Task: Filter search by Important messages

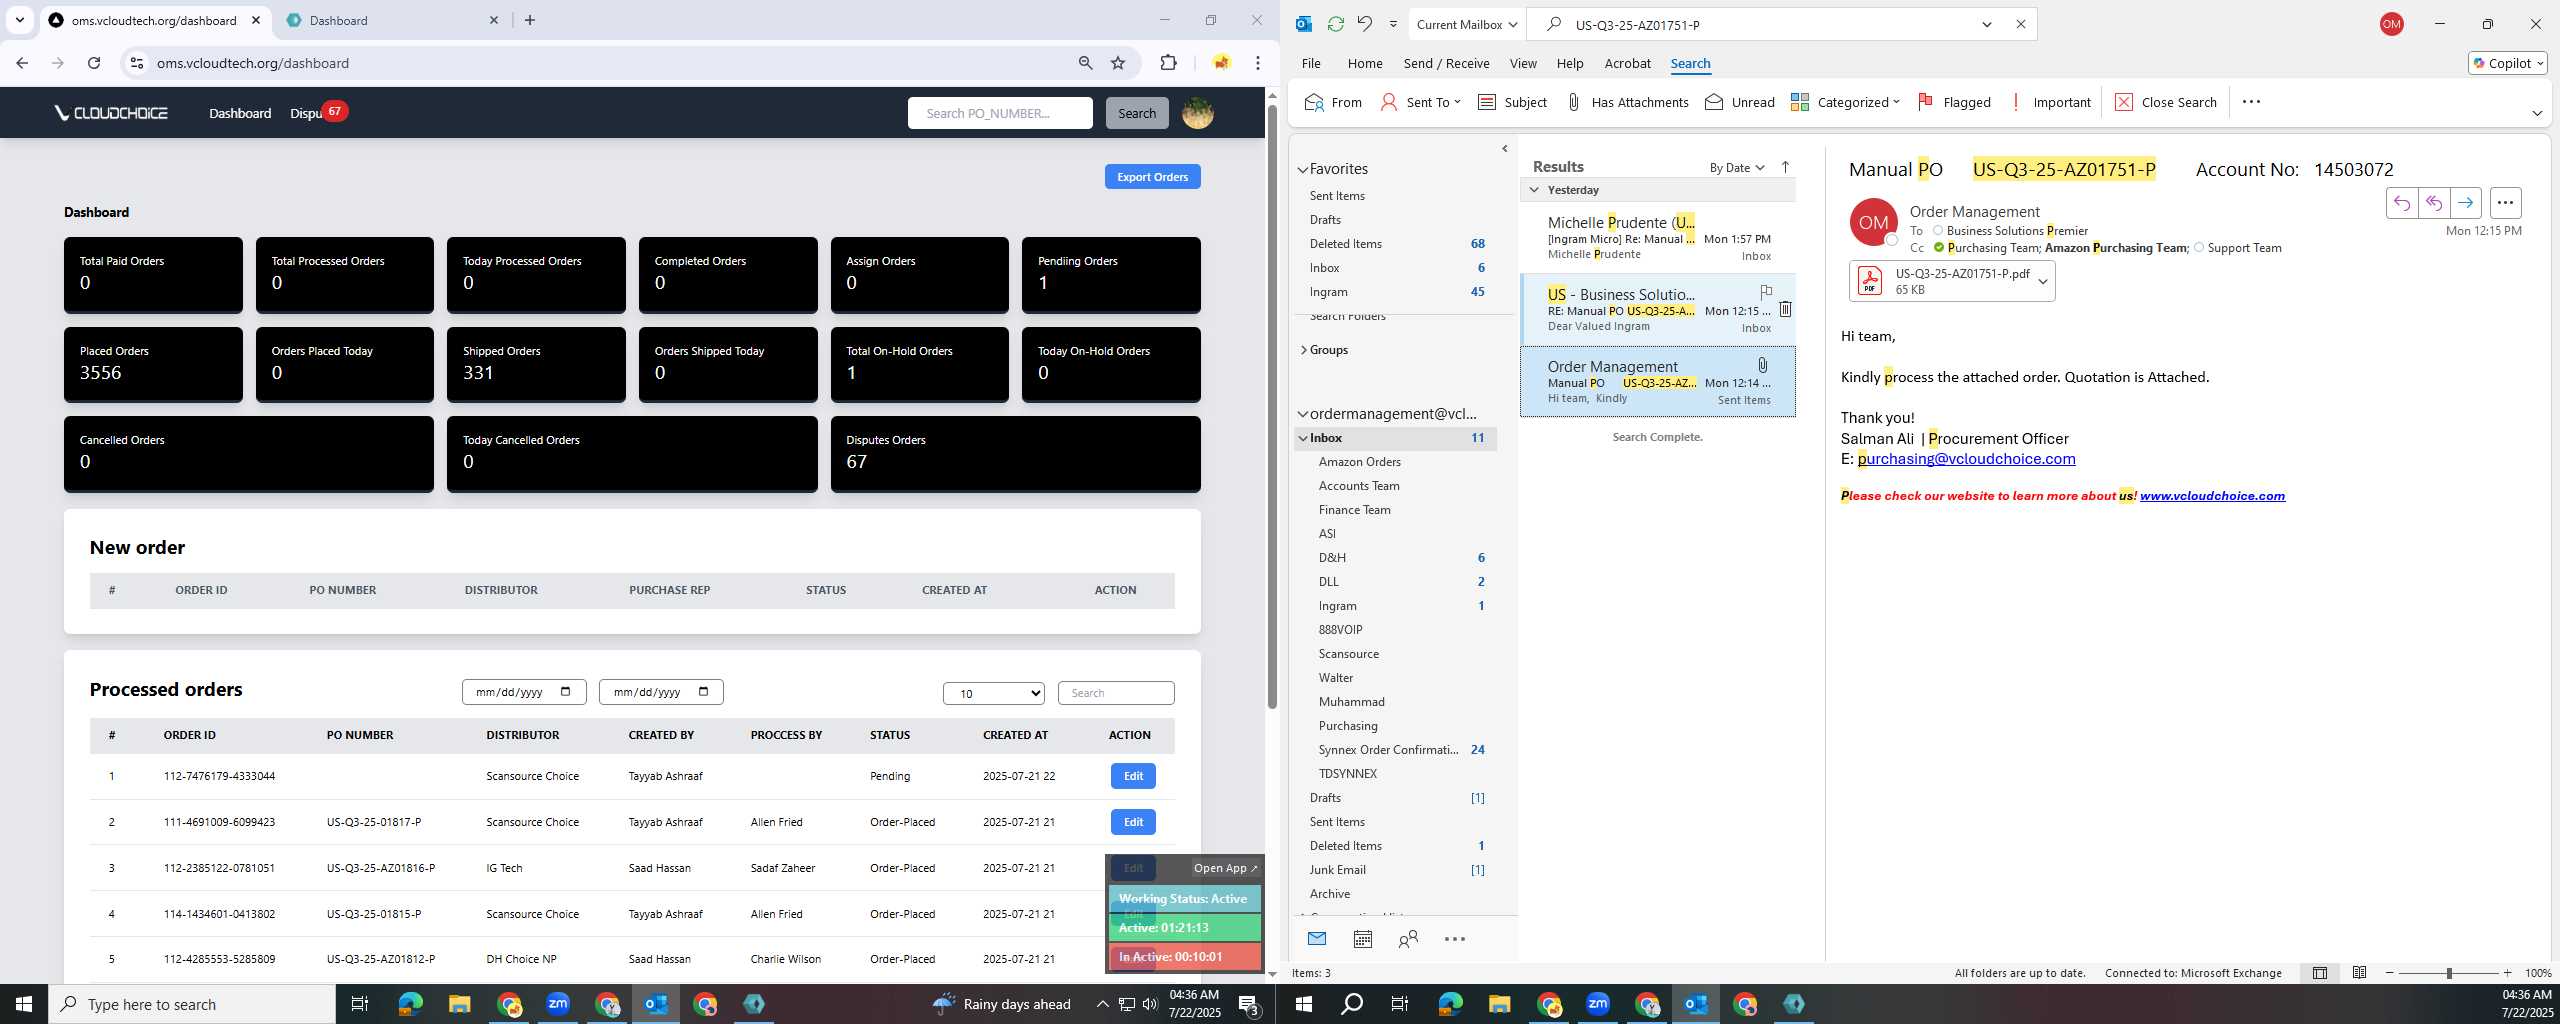Action: pyautogui.click(x=2049, y=102)
